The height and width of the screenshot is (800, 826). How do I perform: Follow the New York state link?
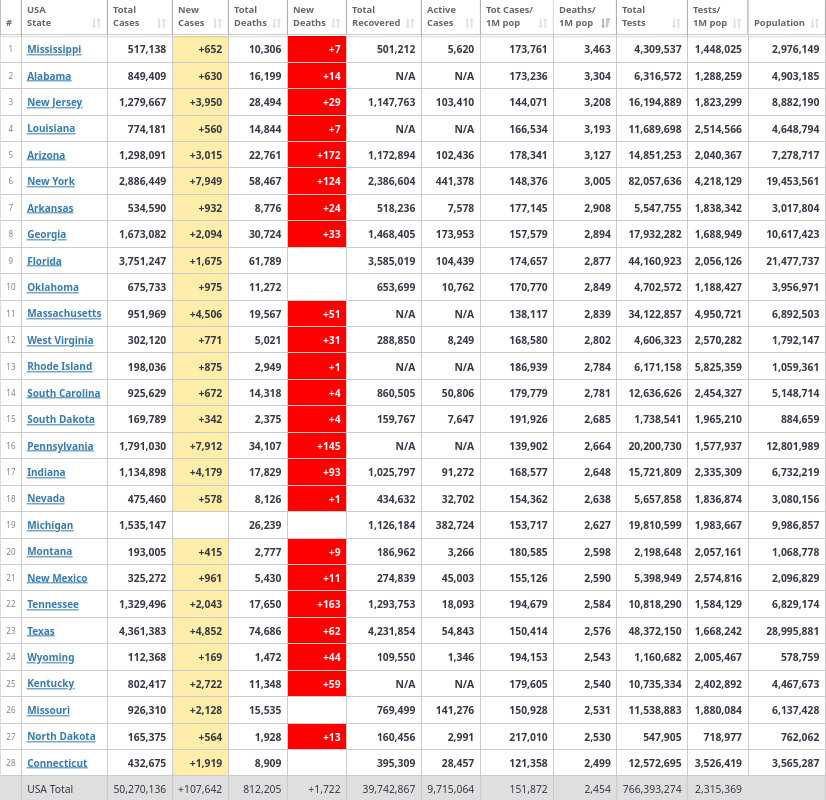tap(50, 181)
